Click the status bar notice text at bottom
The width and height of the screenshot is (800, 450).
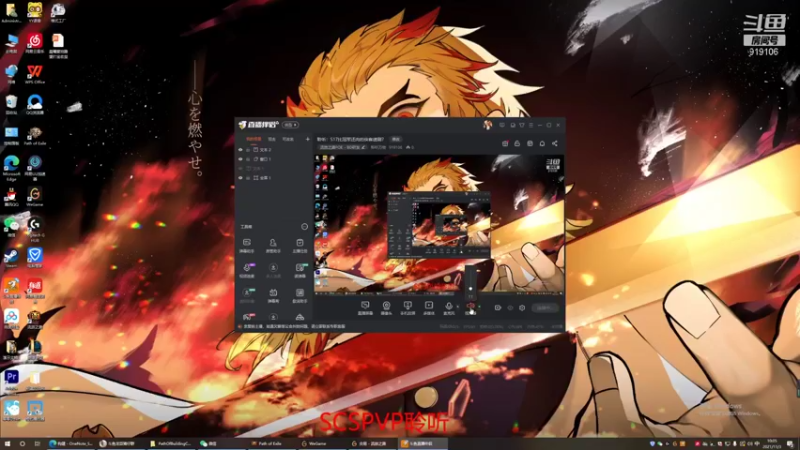(x=293, y=326)
